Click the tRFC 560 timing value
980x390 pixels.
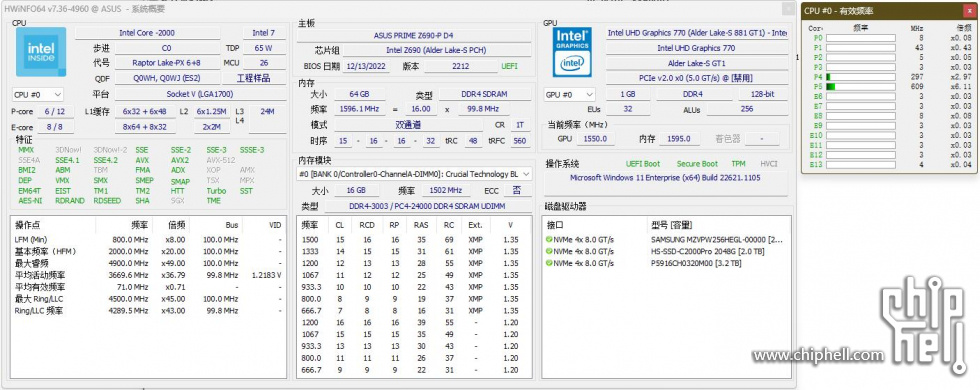(519, 141)
